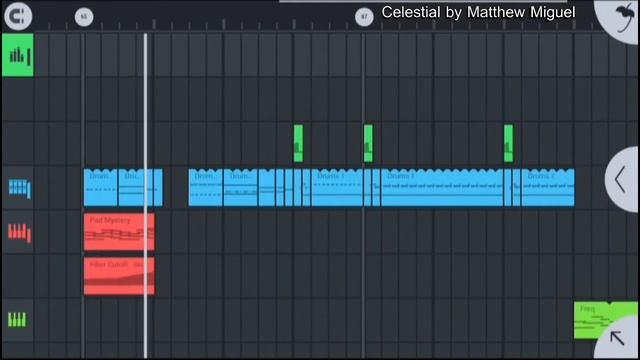Viewport: 640px width, 360px height.
Task: Toggle the magnet snap icon
Action: coord(18,16)
